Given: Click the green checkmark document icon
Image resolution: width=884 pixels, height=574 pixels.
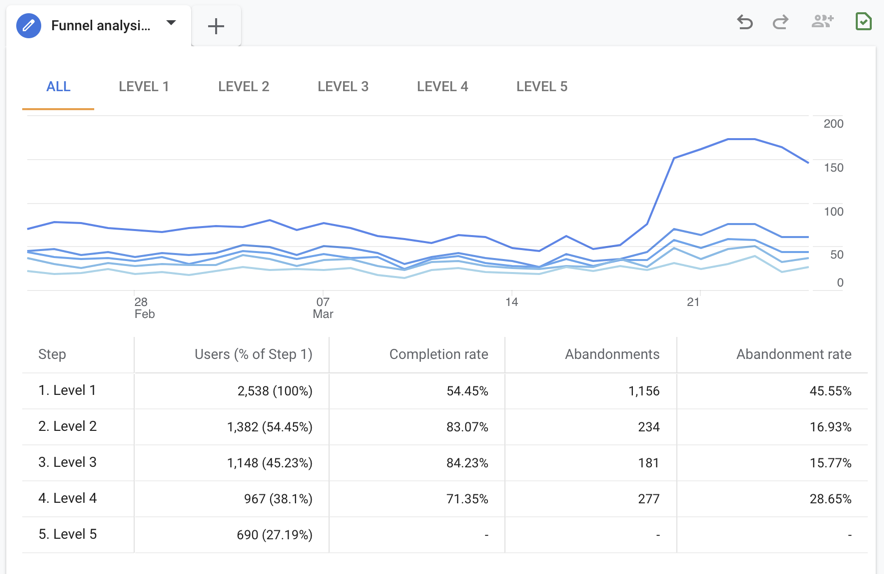Looking at the screenshot, I should [x=863, y=21].
